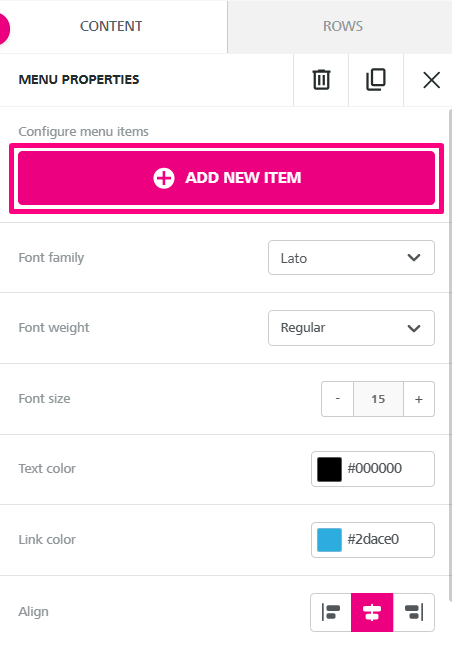Click the Font family chevron arrow
The image size is (452, 648).
pos(414,257)
